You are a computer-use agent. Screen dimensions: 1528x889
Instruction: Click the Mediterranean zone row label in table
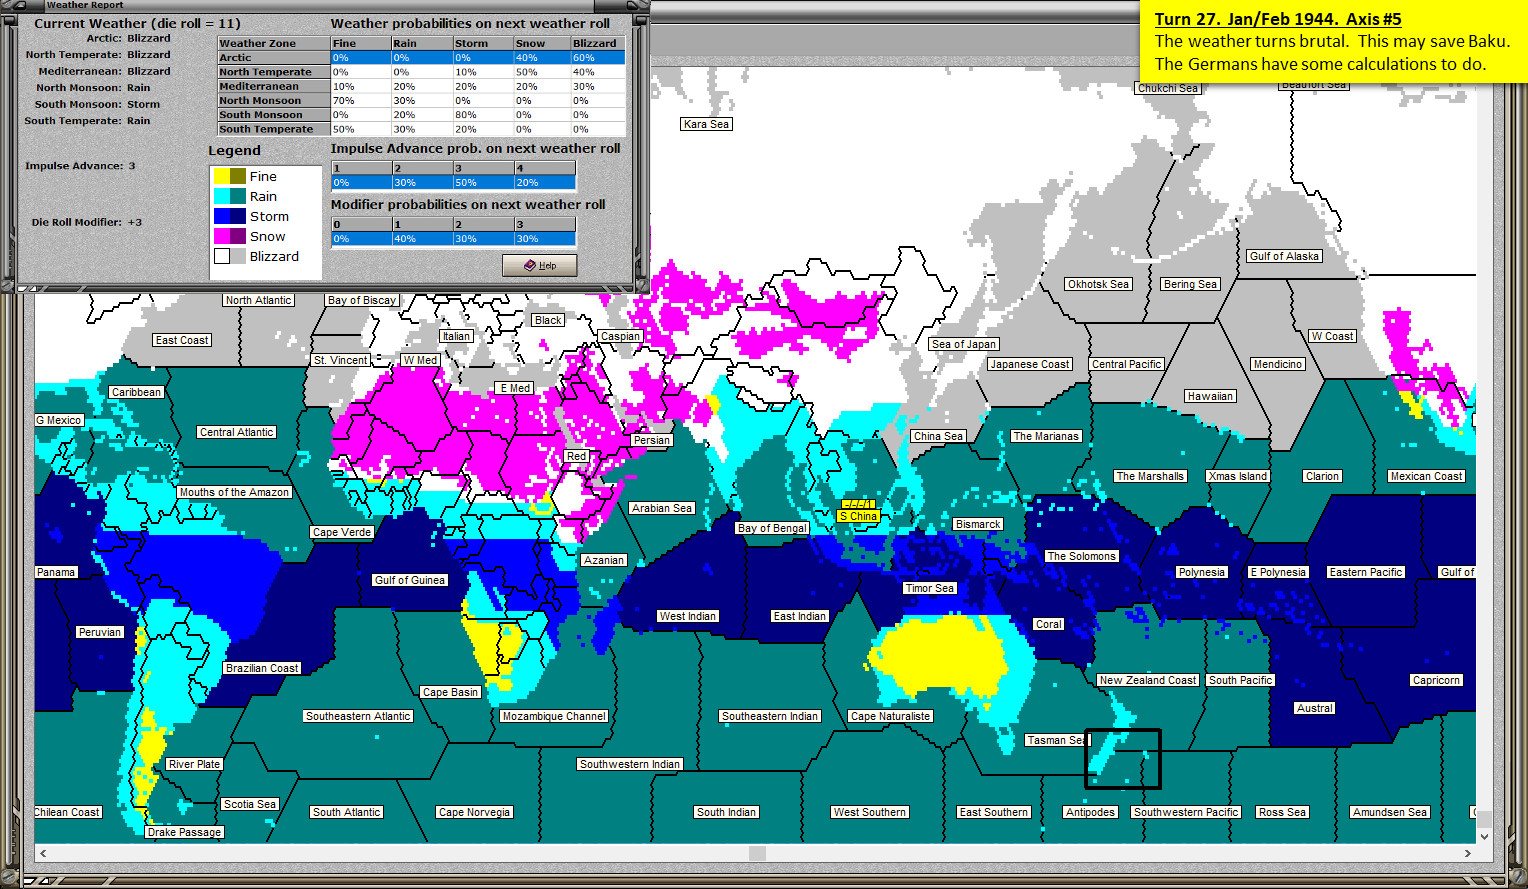click(274, 86)
